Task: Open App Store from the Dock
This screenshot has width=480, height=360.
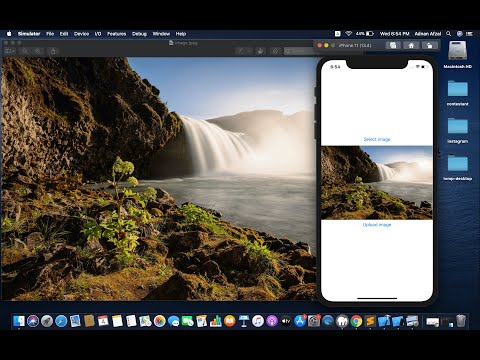Action: click(300, 321)
